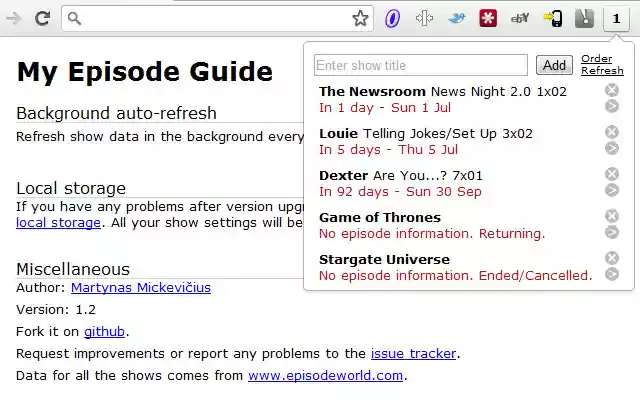Select the Louie show title
640x400 pixels.
tap(338, 133)
